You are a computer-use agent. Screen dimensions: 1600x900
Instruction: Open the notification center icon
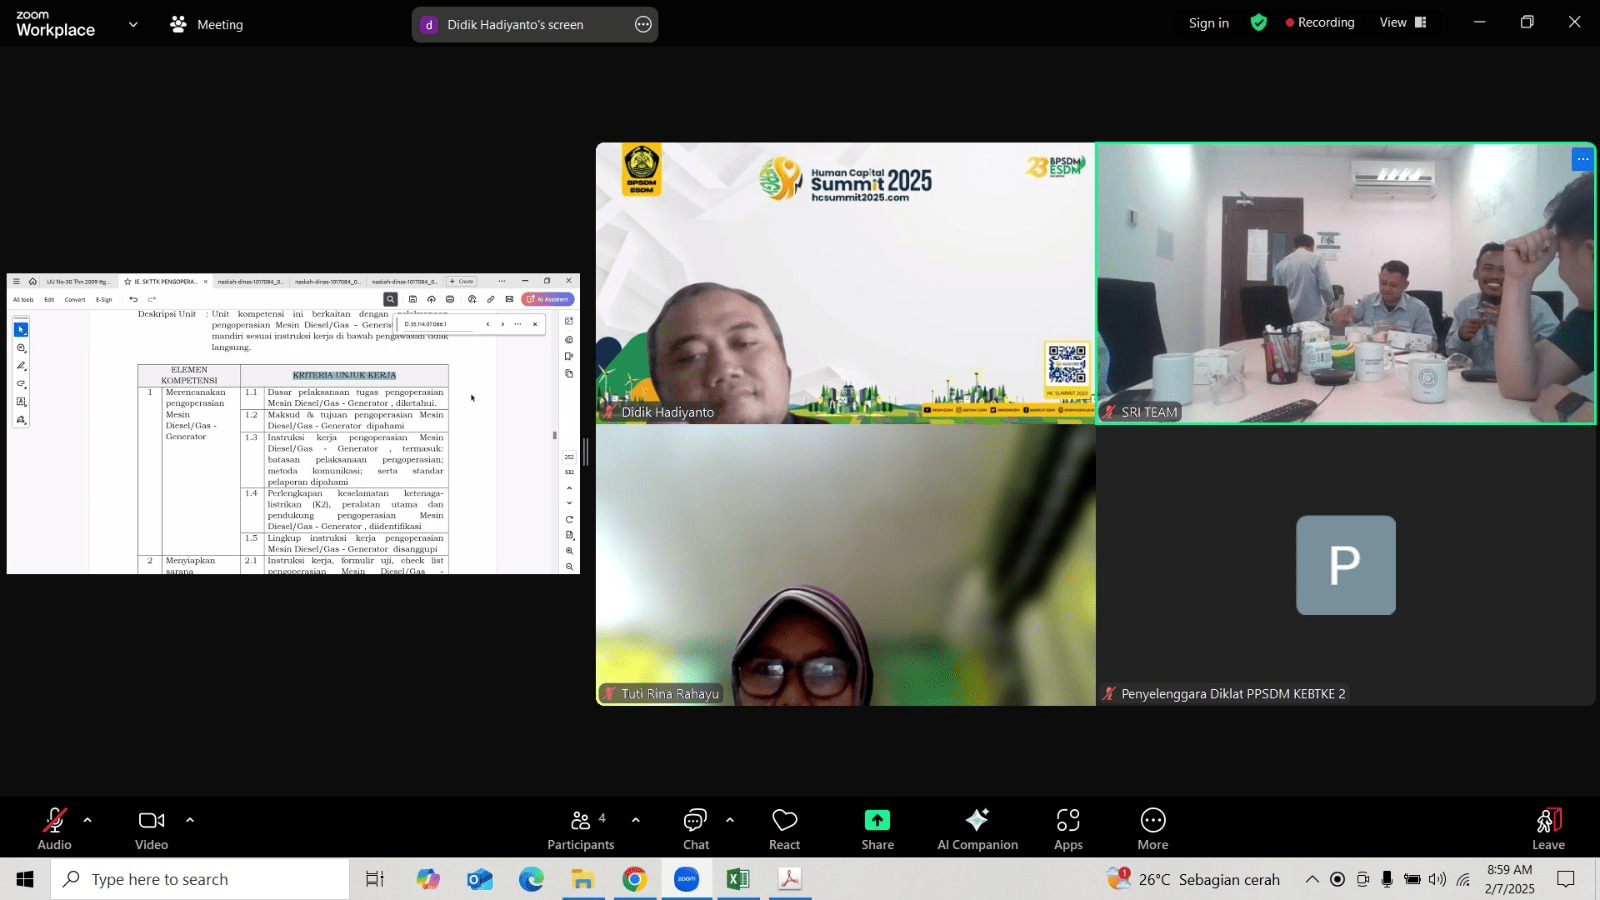coord(1566,879)
